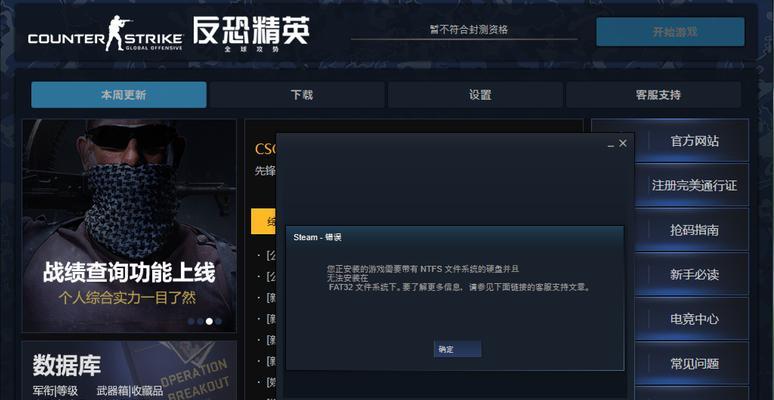Select the fourth carousel dot indicator
This screenshot has width=774, height=400.
[218, 321]
